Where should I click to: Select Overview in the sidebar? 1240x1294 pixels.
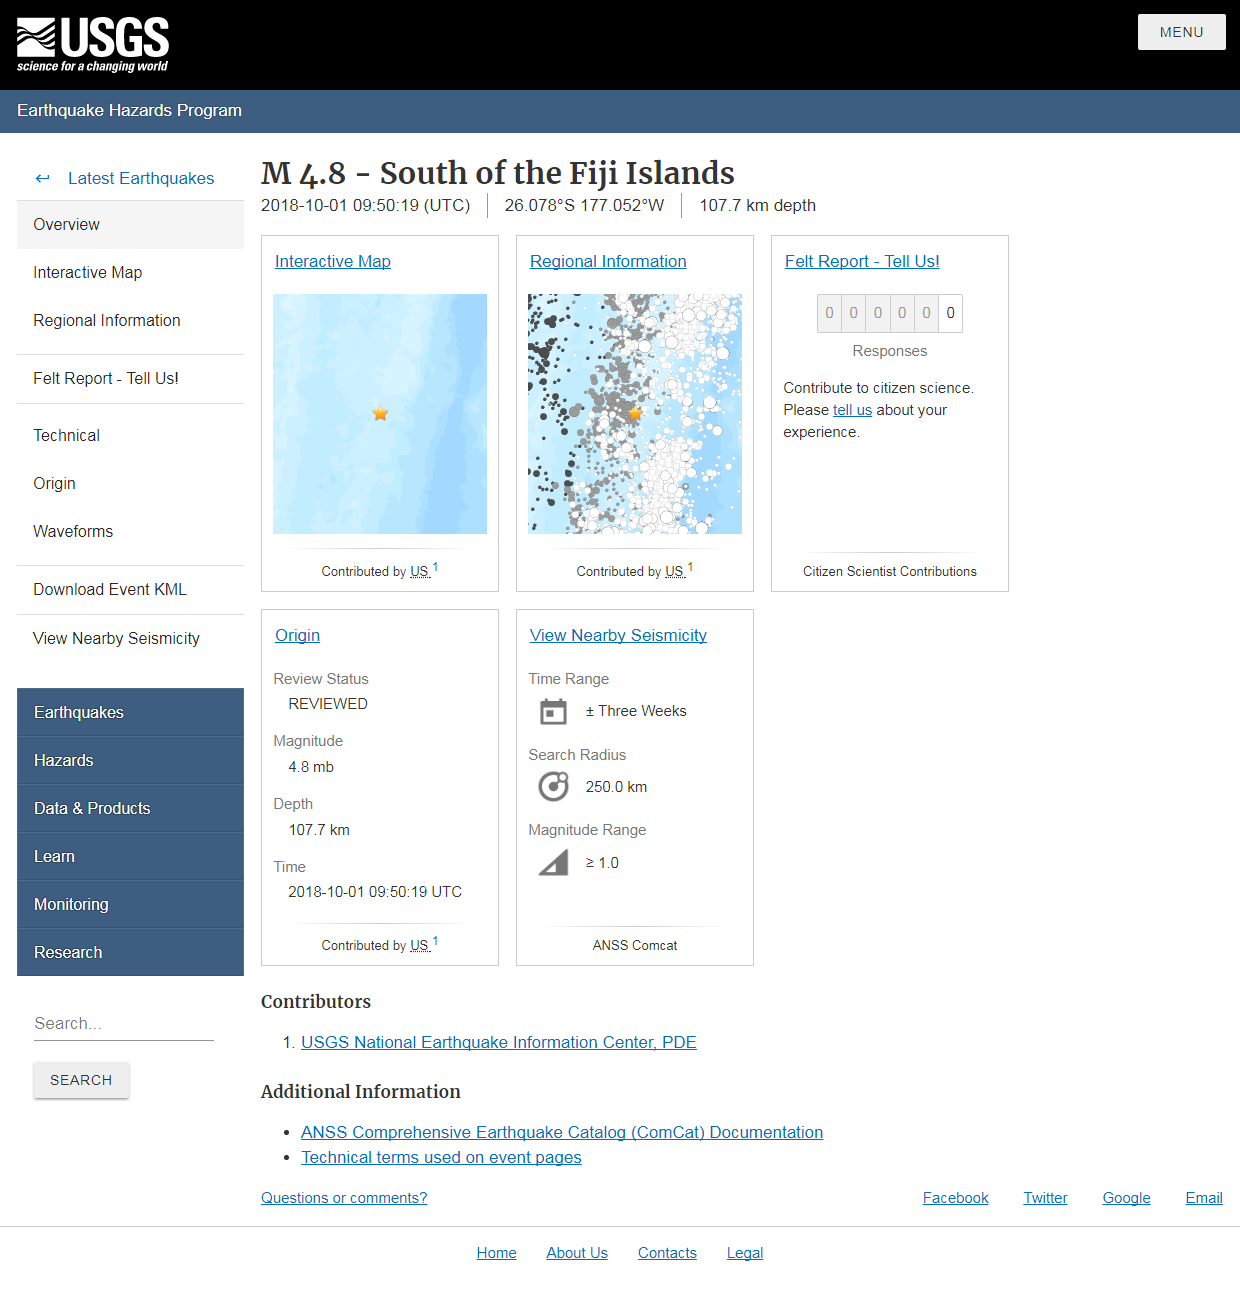[130, 225]
